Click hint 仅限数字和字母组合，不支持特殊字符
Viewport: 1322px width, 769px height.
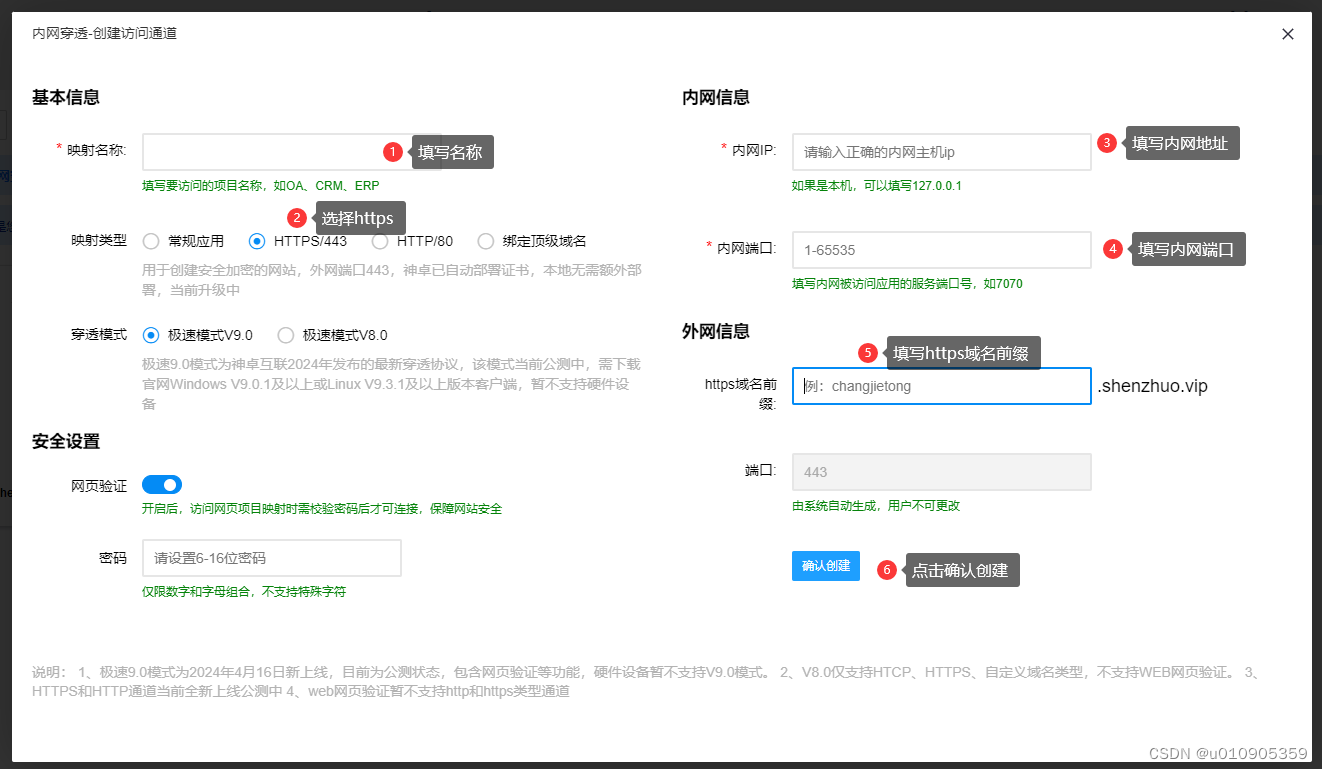[x=244, y=592]
